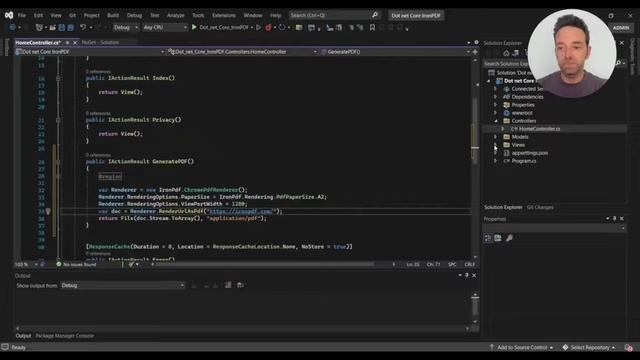Open the Build menu

pyautogui.click(x=113, y=15)
